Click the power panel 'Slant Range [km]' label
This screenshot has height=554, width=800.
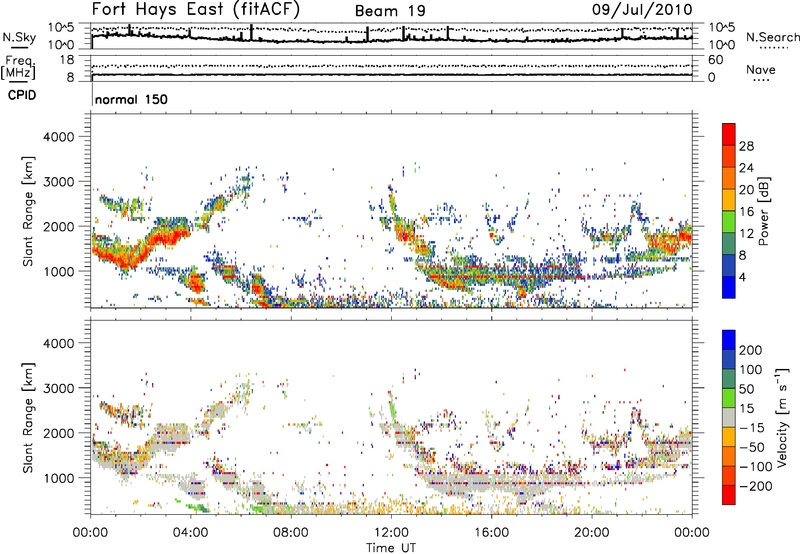pos(28,211)
